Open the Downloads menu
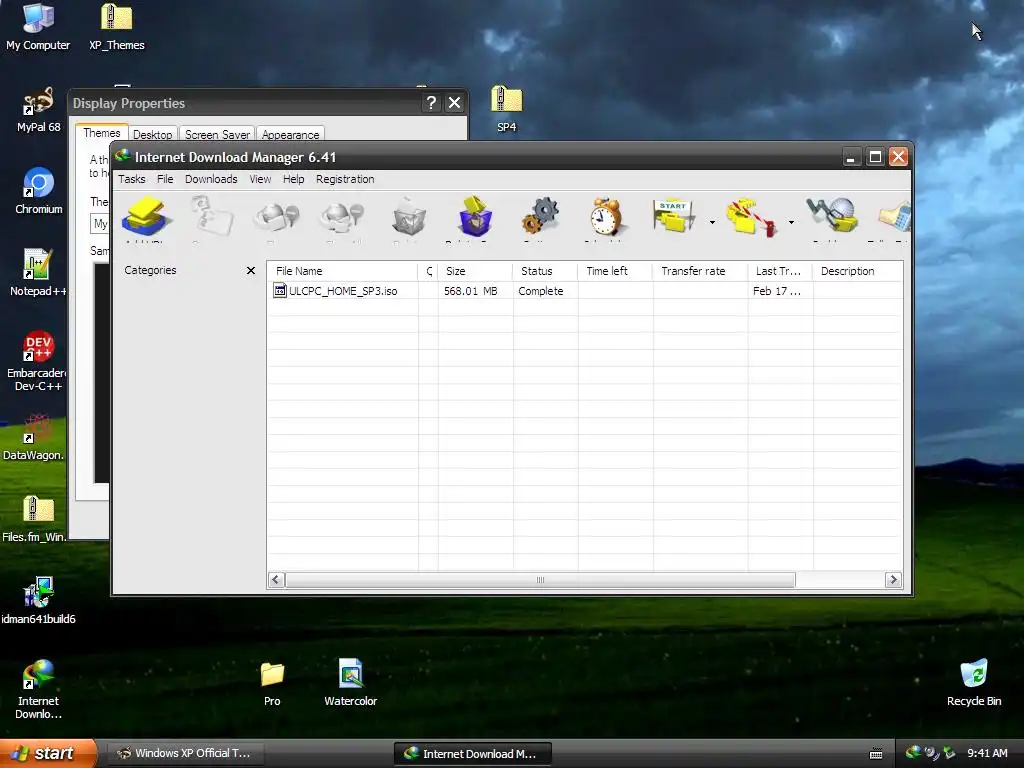1024x768 pixels. click(211, 179)
